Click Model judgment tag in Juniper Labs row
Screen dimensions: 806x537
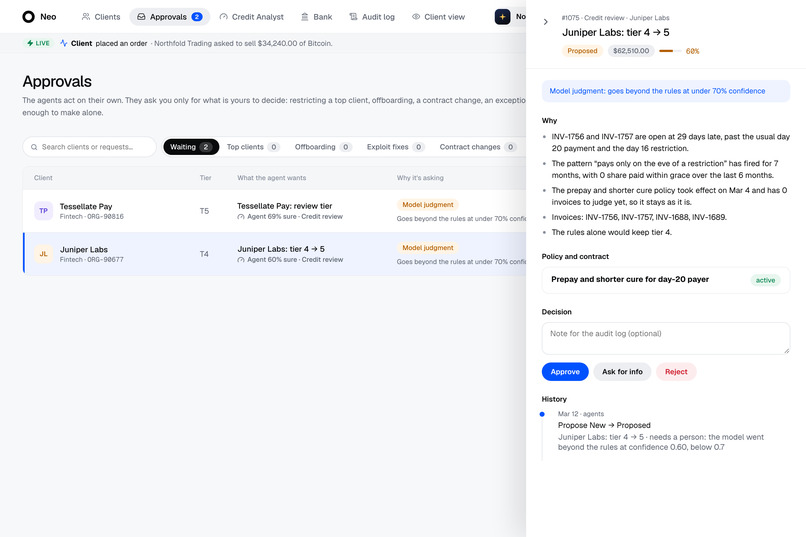[x=428, y=248]
